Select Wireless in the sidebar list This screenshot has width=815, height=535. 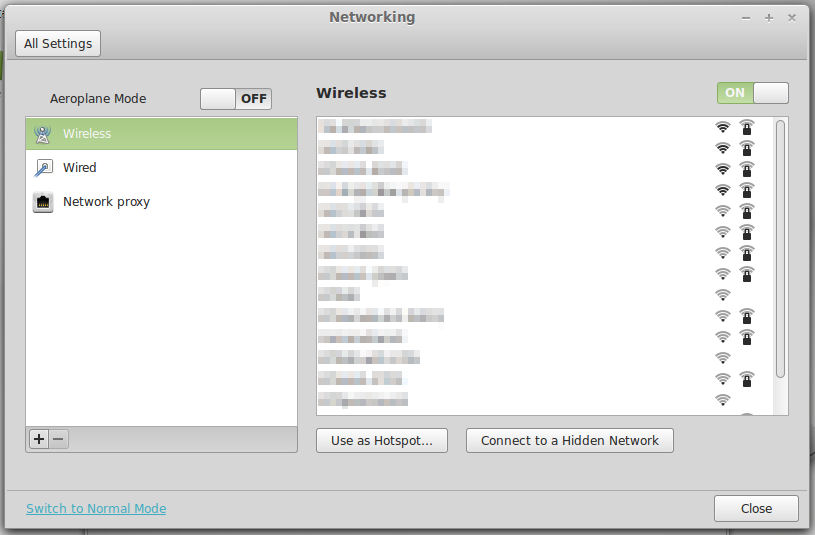tap(161, 134)
